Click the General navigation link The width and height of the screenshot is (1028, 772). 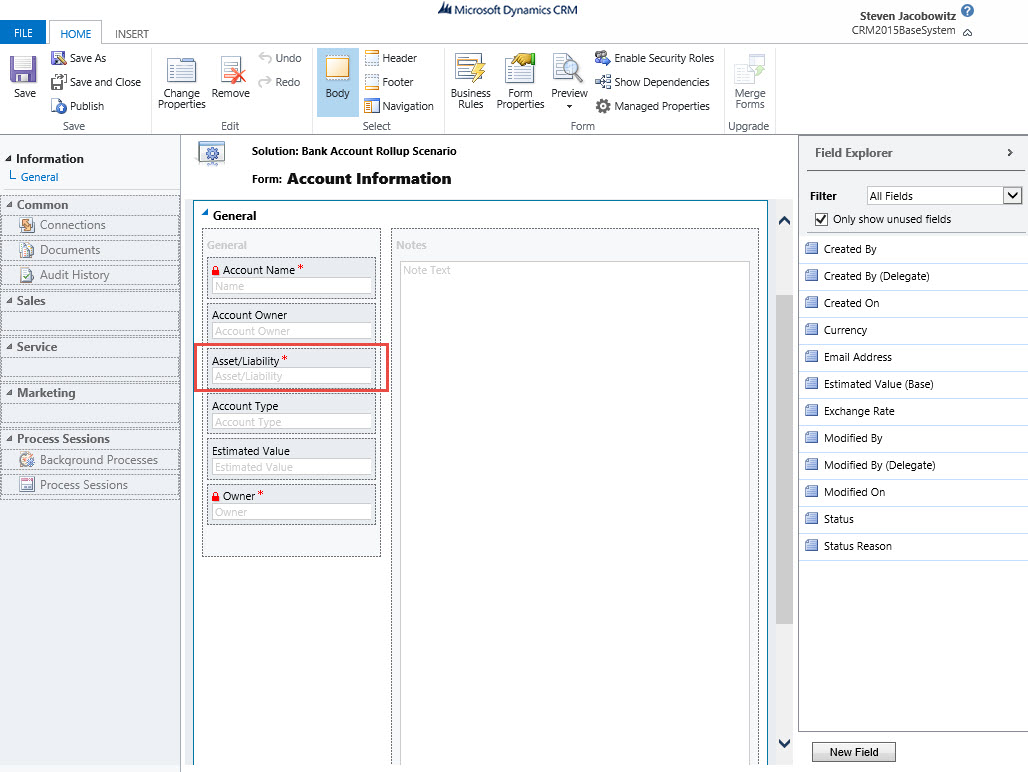click(x=40, y=177)
